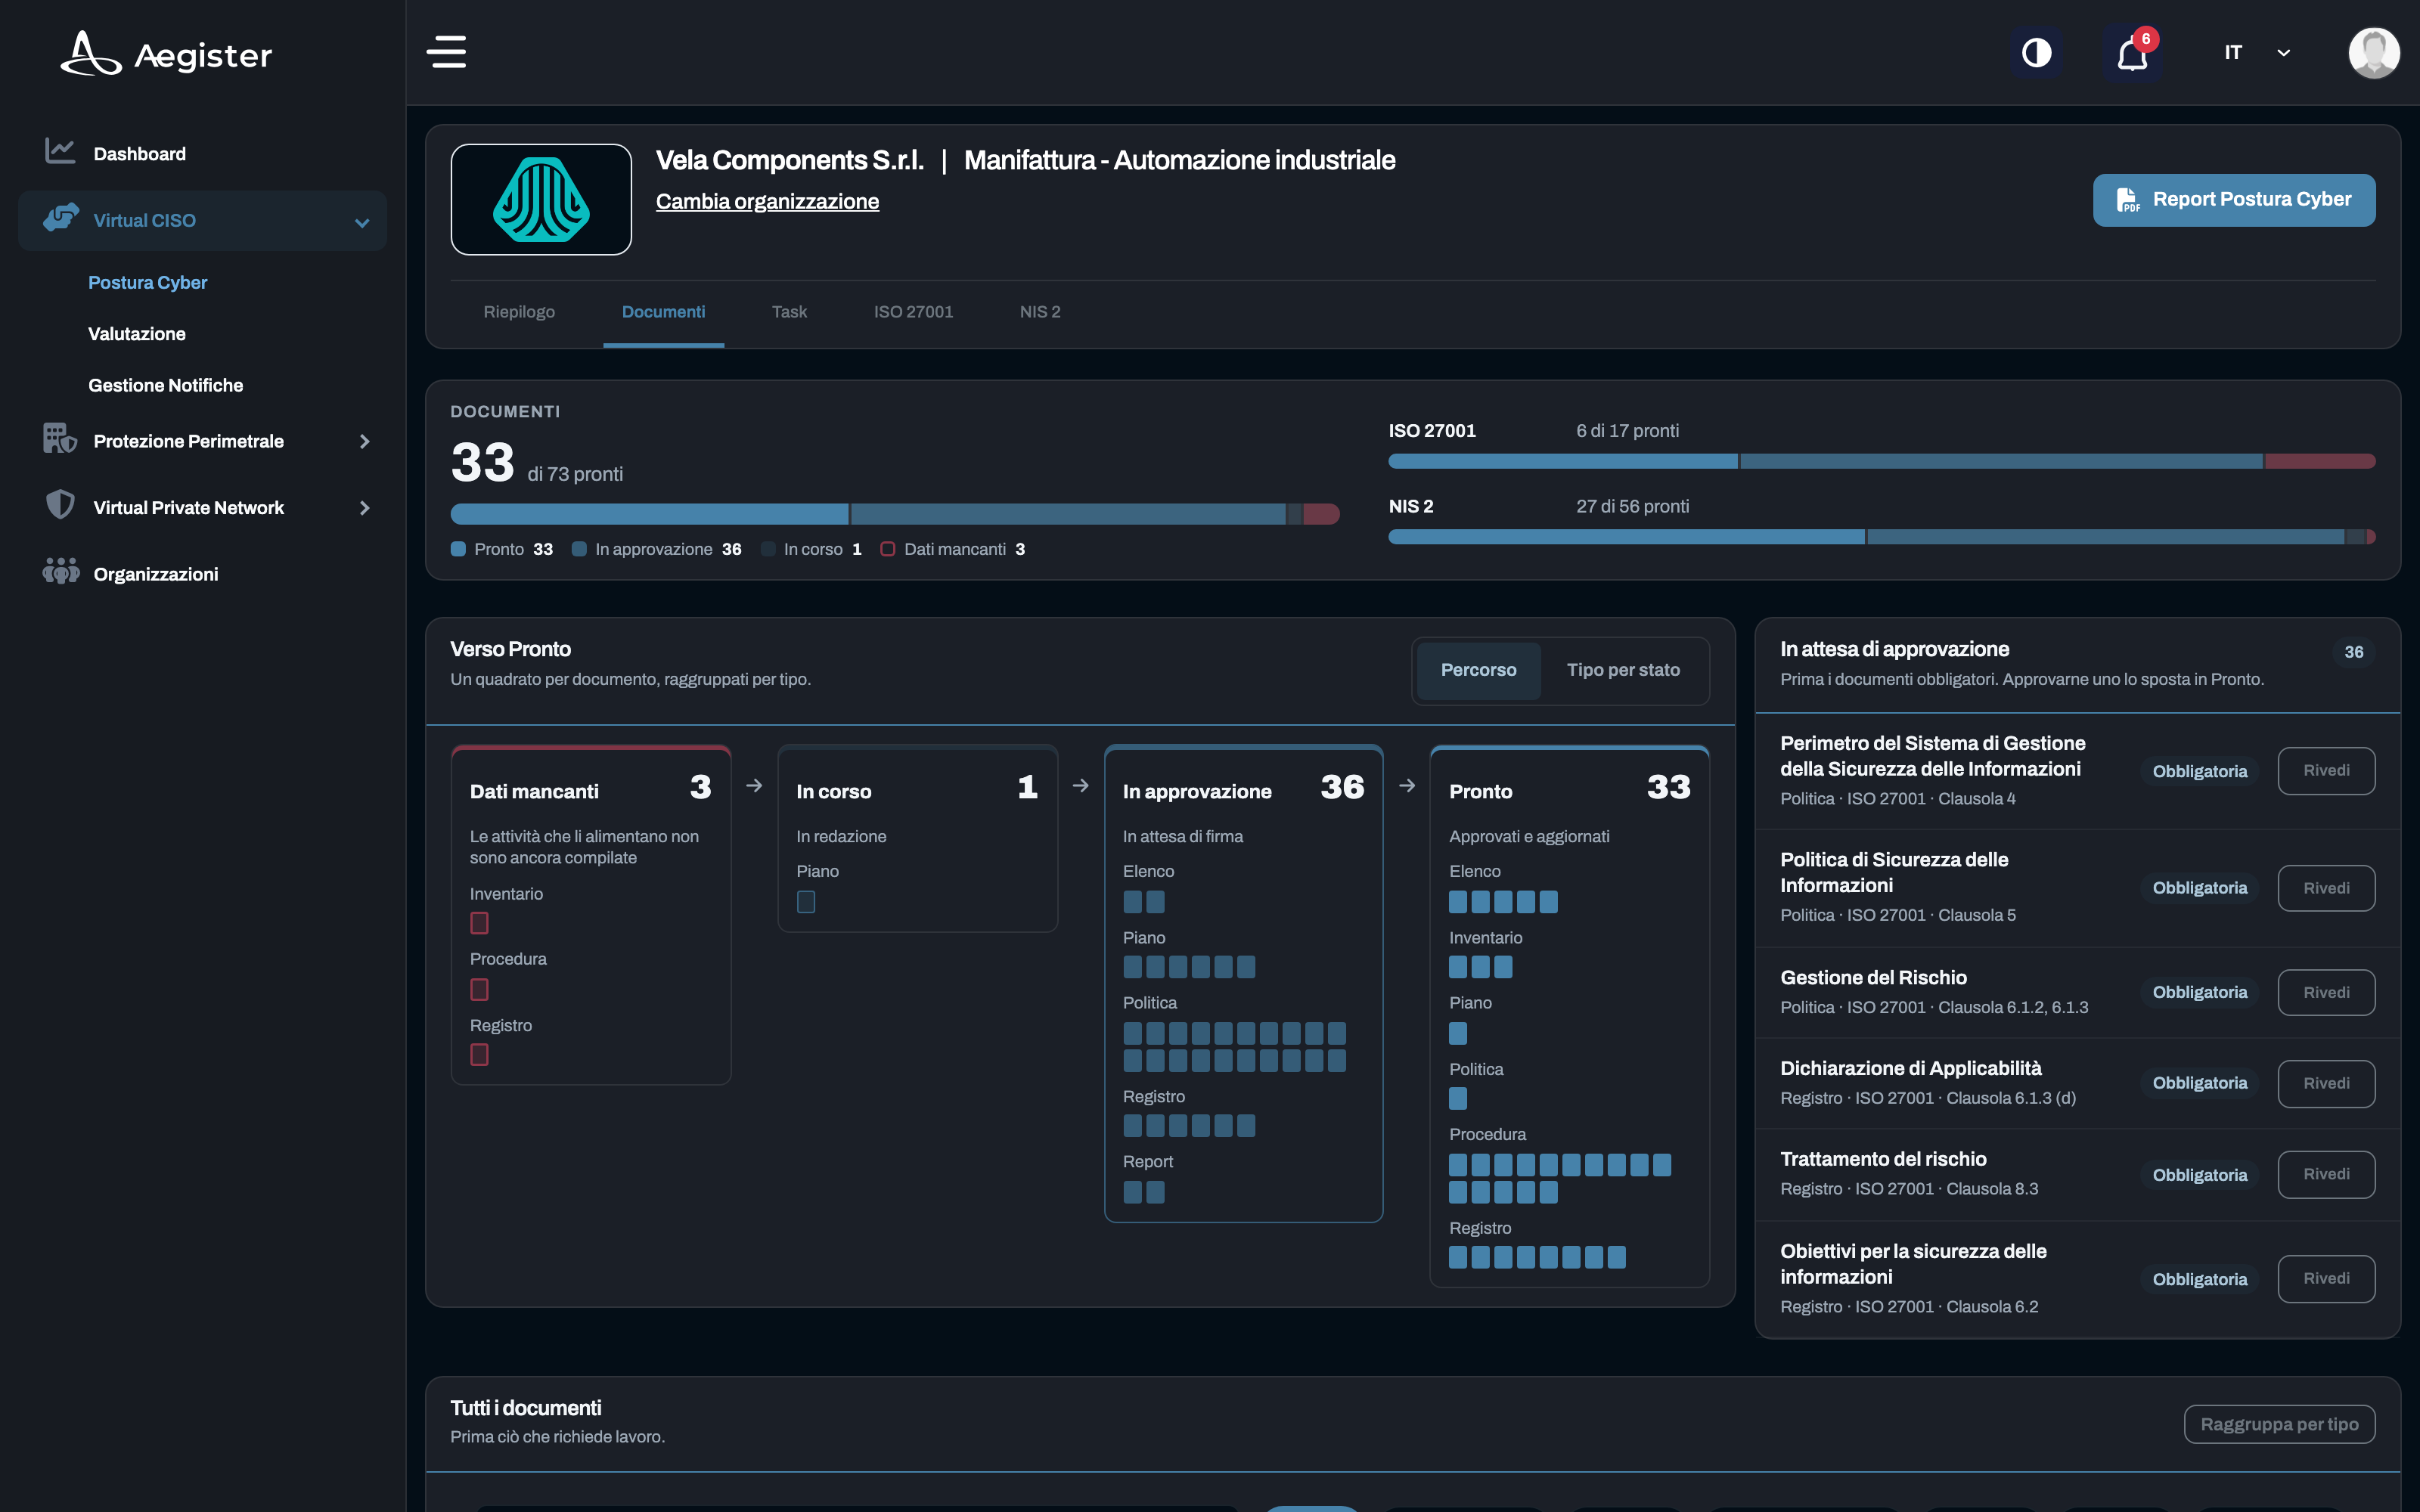Click the Piano square in In corso
This screenshot has height=1512, width=2420.
[x=806, y=902]
